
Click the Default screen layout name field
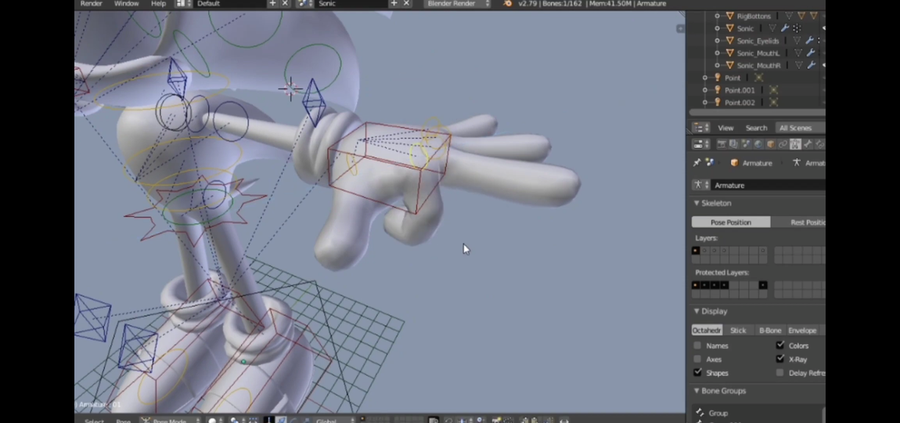(x=230, y=3)
